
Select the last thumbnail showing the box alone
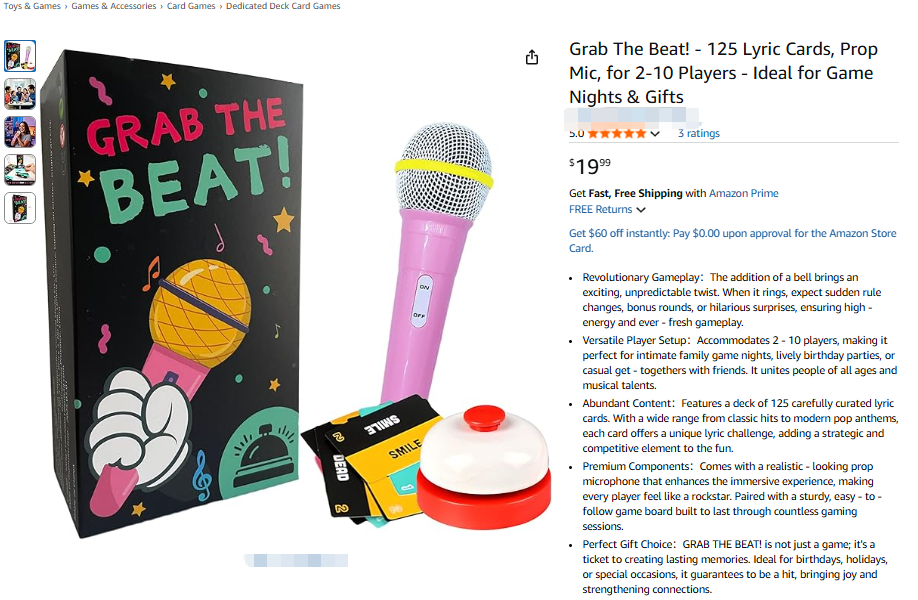pos(20,208)
